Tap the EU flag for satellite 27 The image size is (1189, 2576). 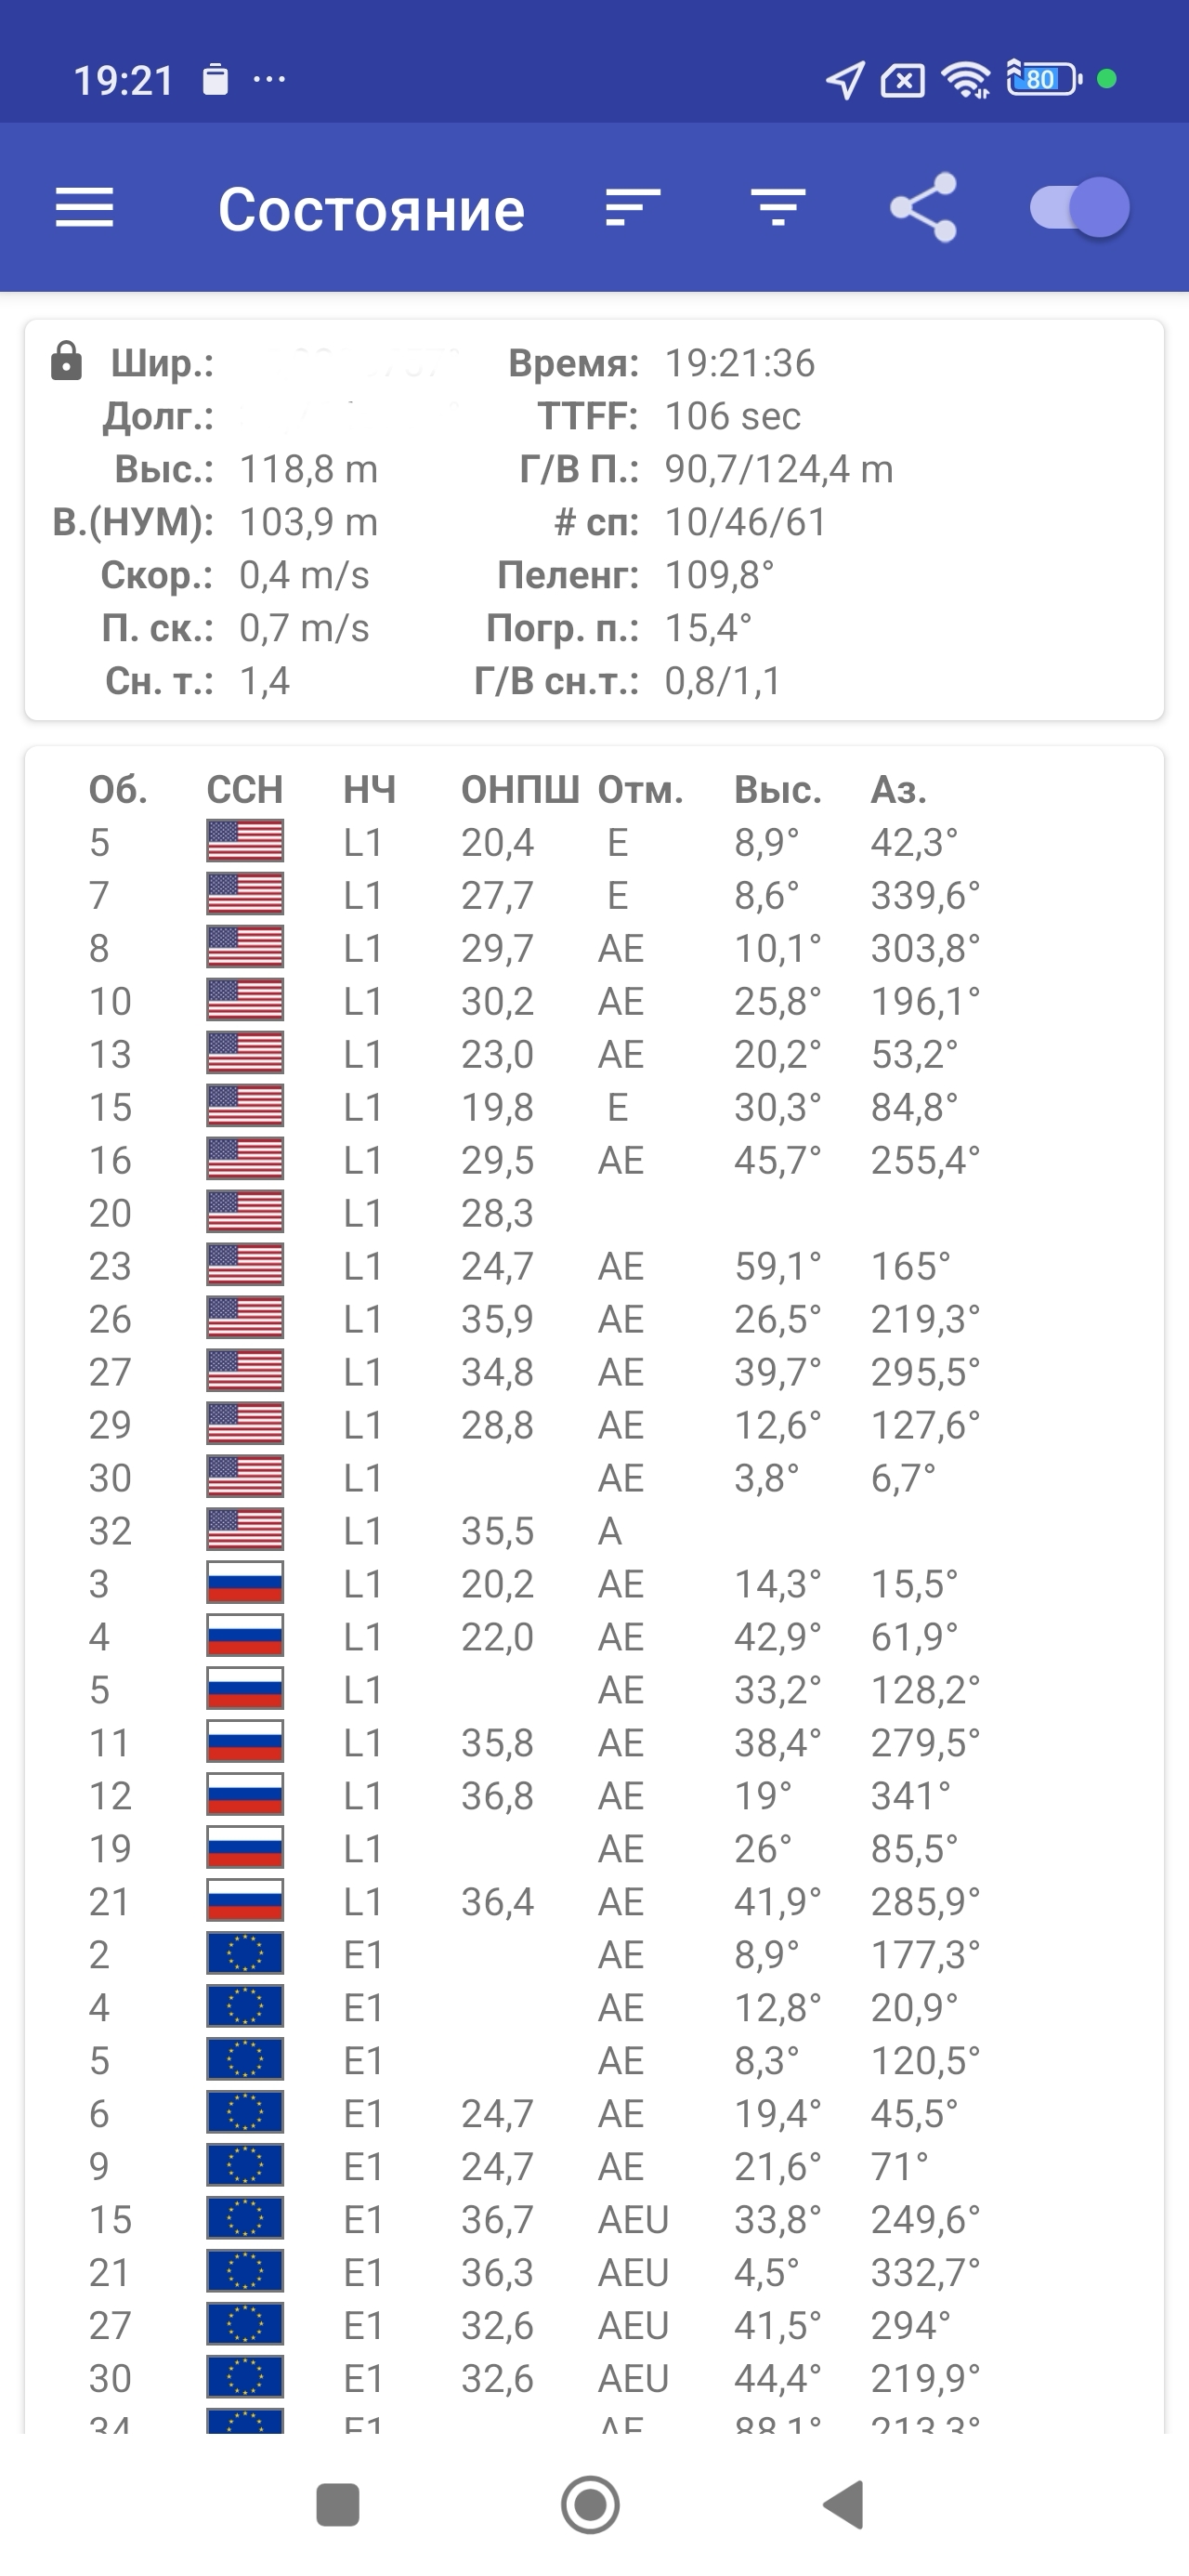tap(245, 2325)
